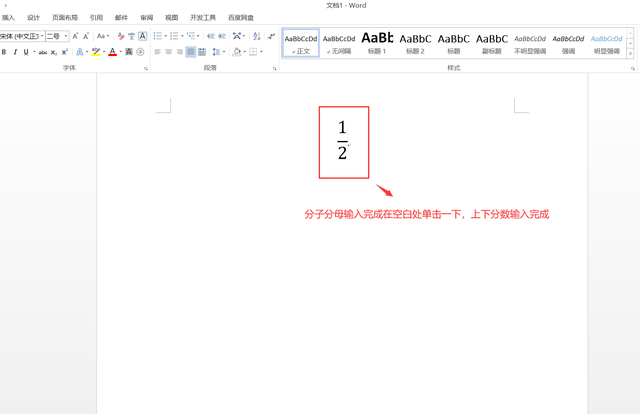The width and height of the screenshot is (640, 414).
Task: Click the subscript icon
Action: click(x=55, y=52)
